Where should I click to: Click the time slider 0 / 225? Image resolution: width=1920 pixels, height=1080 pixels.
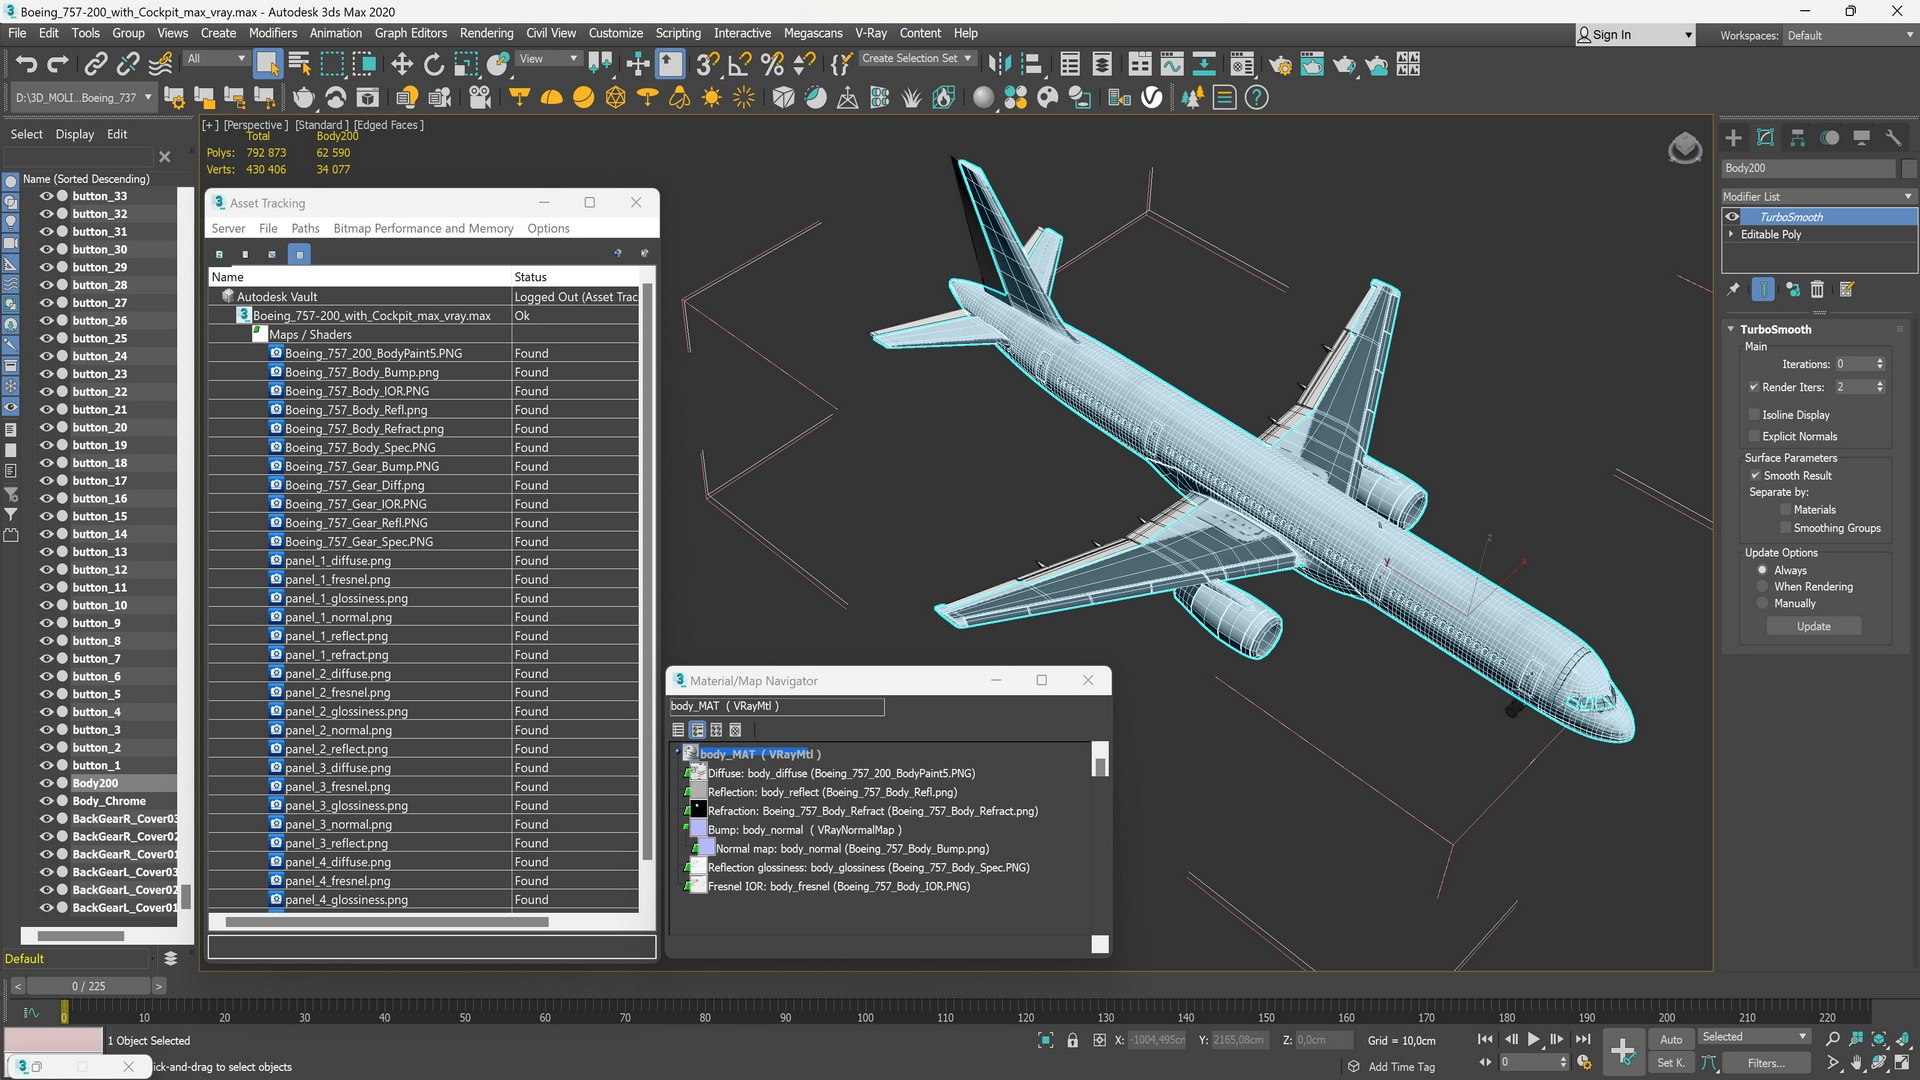[88, 986]
